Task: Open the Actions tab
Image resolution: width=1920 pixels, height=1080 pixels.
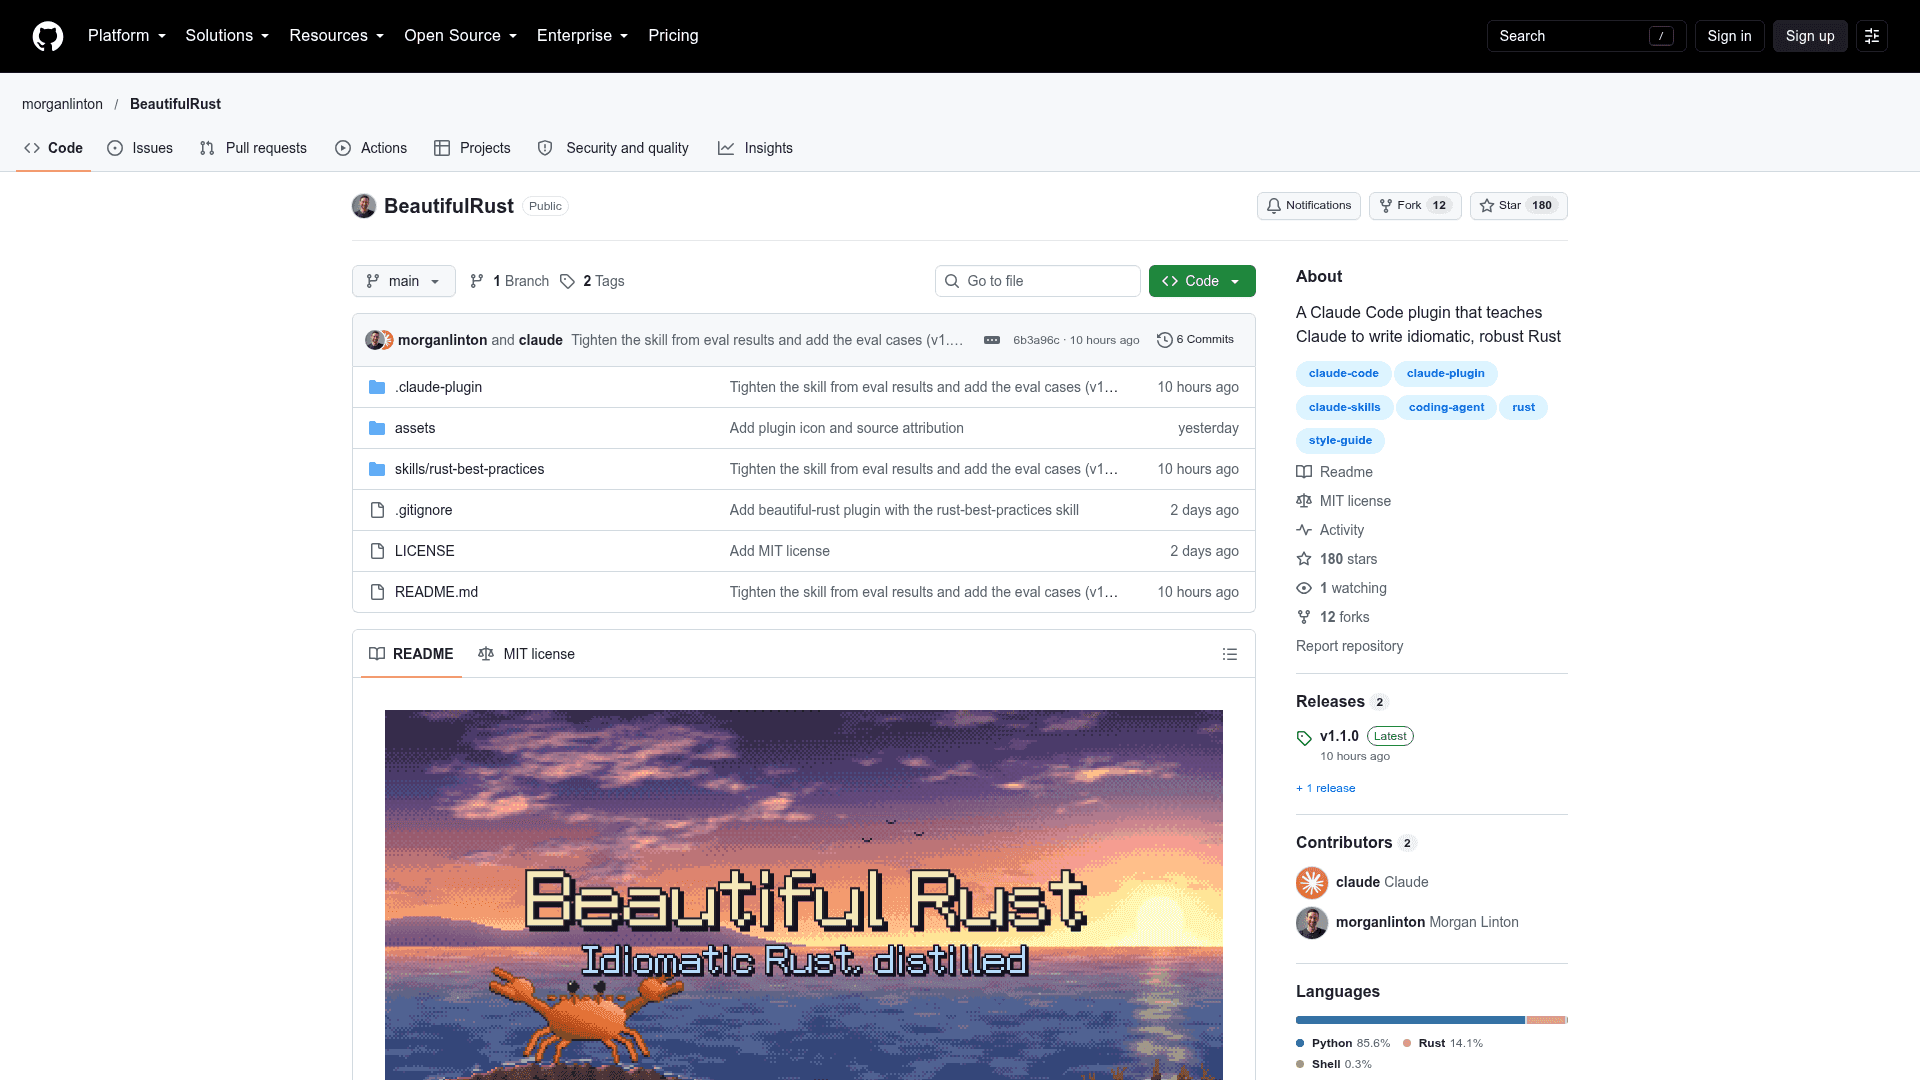Action: click(371, 148)
